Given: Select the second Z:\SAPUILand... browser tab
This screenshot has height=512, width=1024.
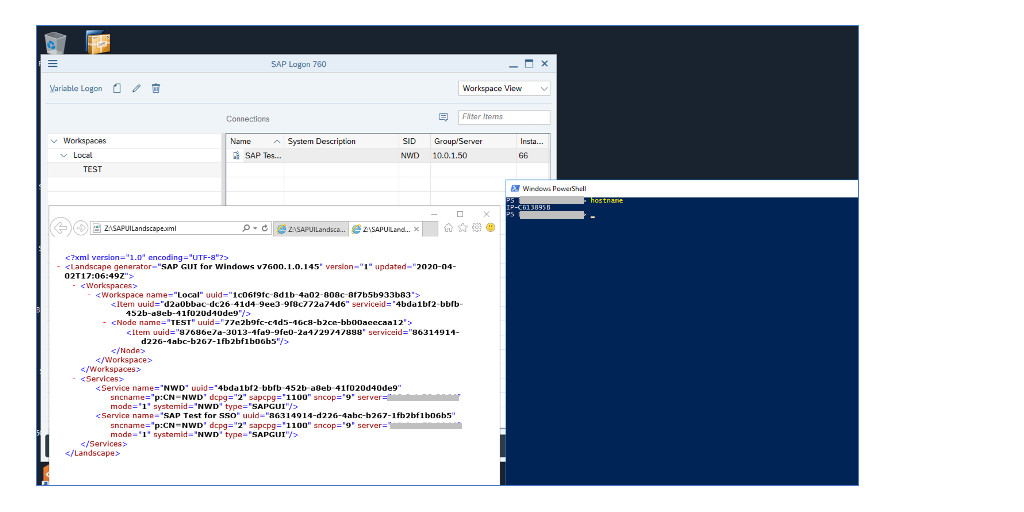Looking at the screenshot, I should point(385,229).
